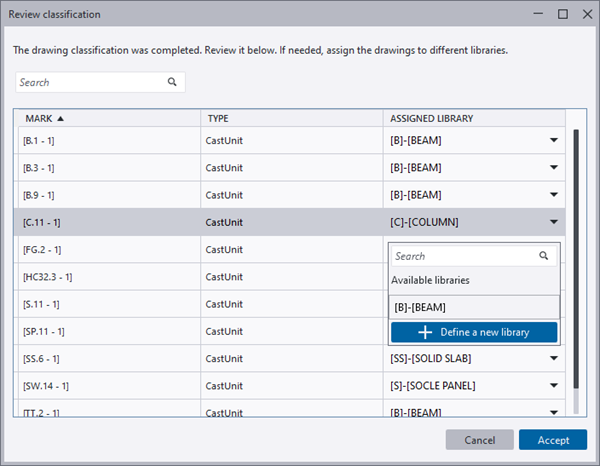The height and width of the screenshot is (466, 600).
Task: Select the [HC32.3 - 1] mark cell
Action: click(x=107, y=277)
